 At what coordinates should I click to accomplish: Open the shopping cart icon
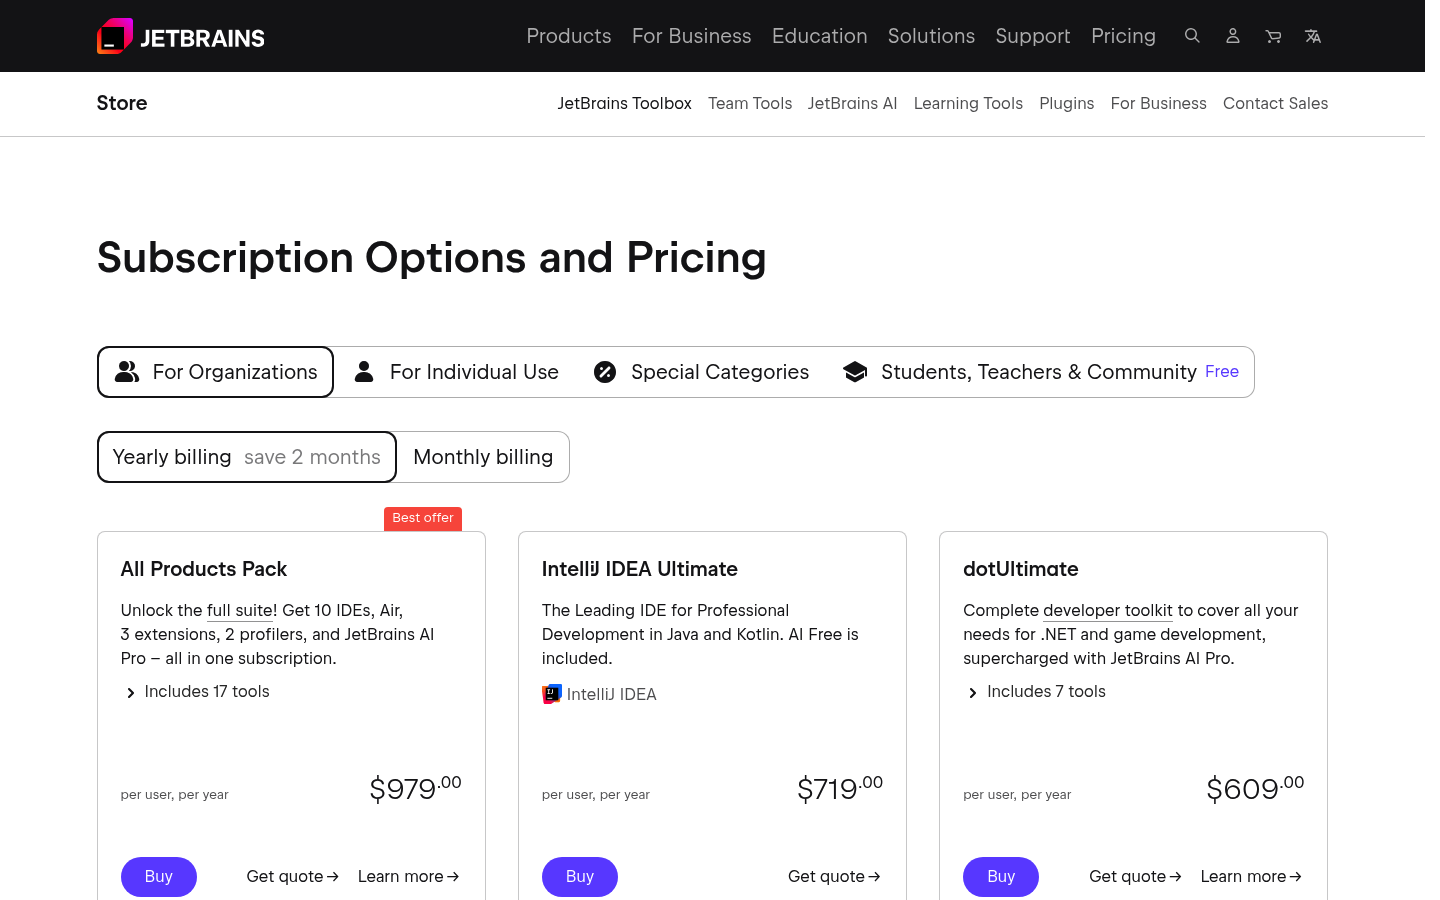click(1273, 36)
